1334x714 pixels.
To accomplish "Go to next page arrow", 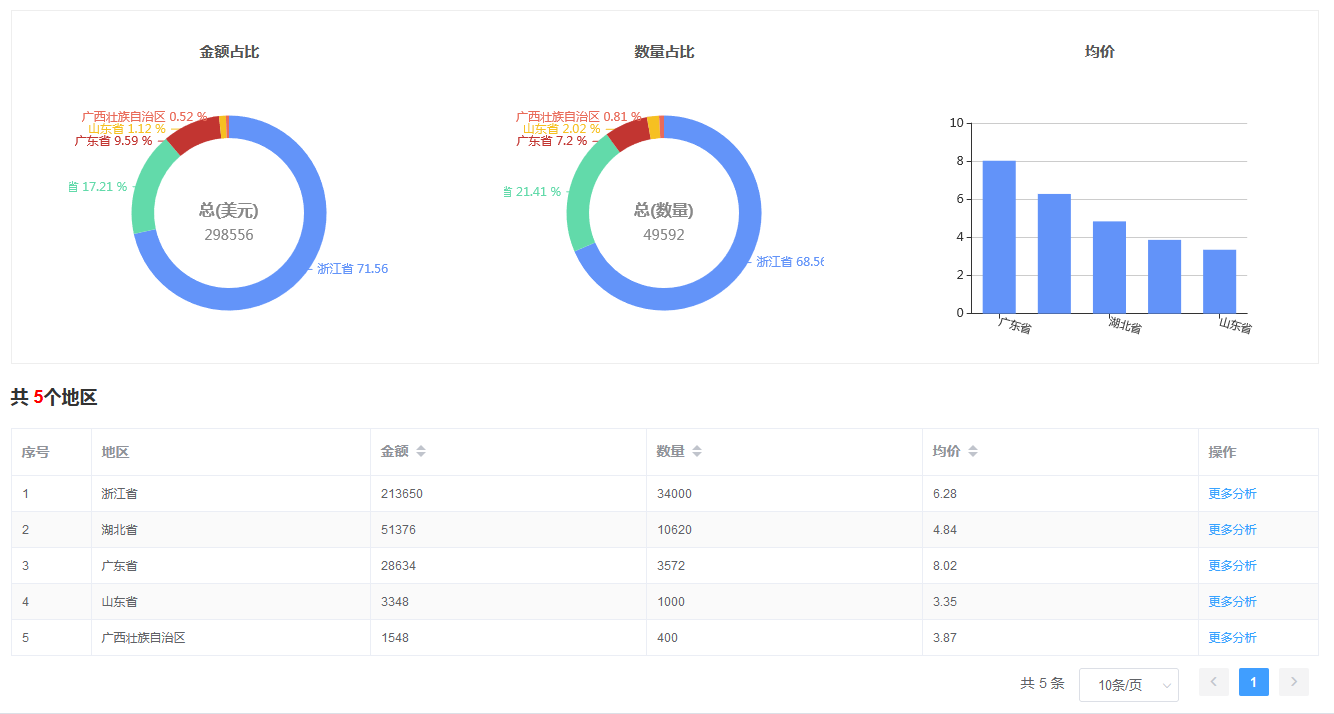I will pos(1294,682).
